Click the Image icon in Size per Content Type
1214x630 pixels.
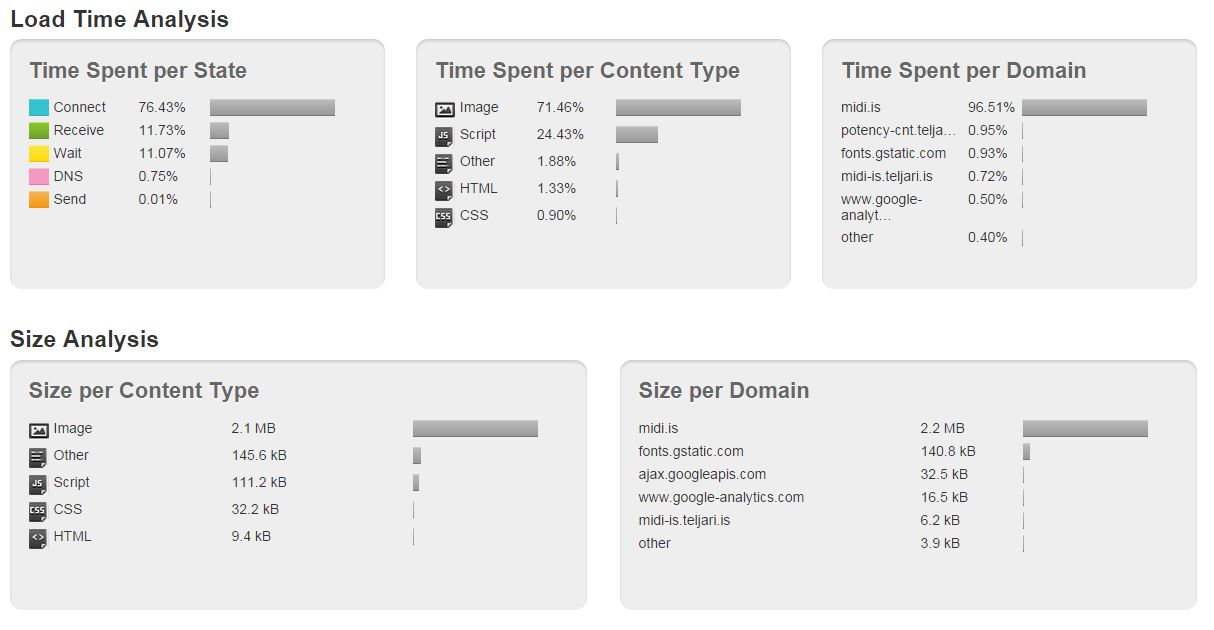click(x=39, y=430)
